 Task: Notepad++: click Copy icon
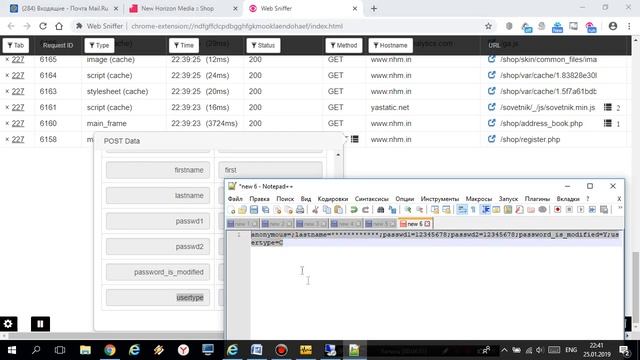point(327,210)
